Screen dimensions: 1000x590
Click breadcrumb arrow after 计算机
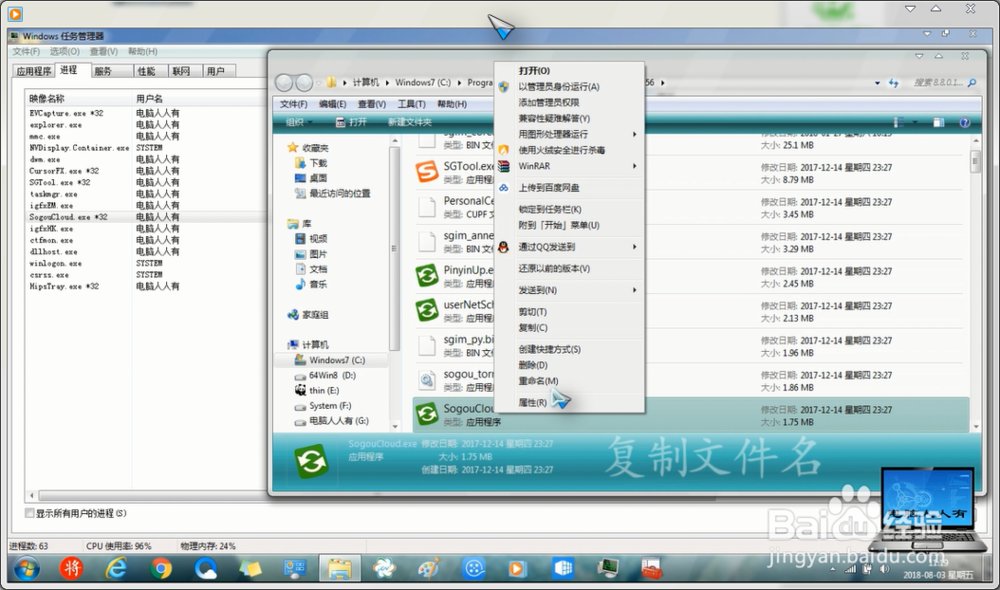386,83
